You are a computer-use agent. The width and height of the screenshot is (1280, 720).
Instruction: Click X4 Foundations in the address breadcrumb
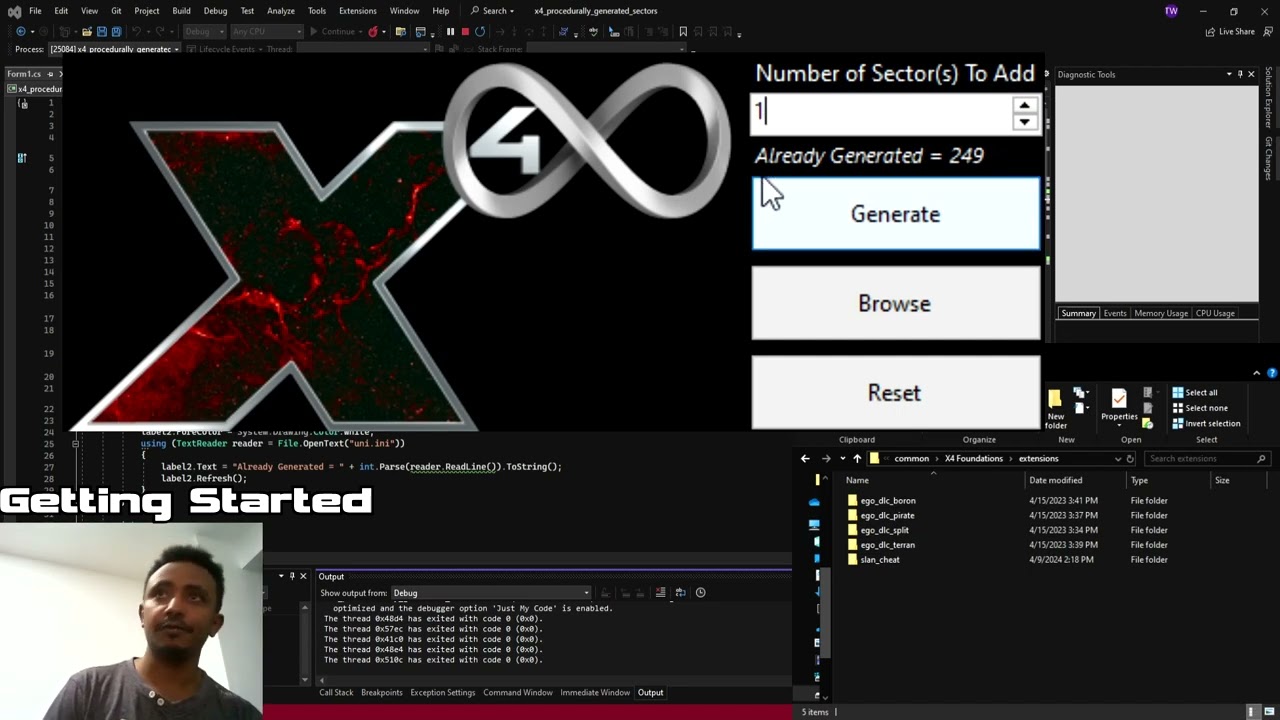[973, 459]
